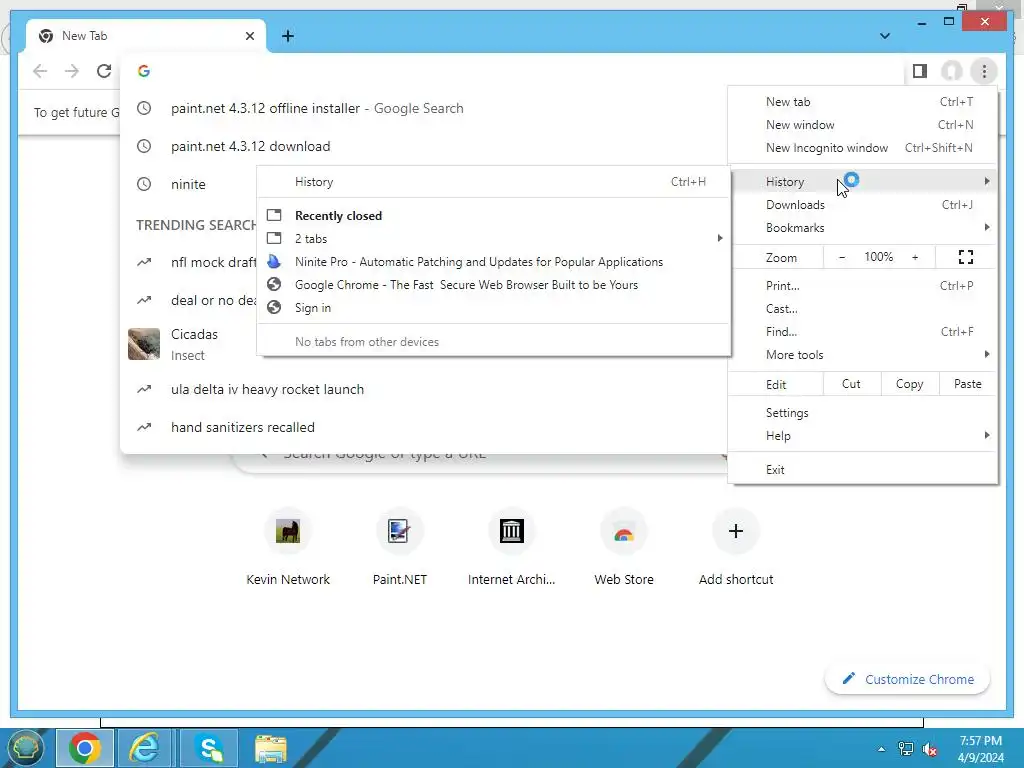Open the side panel icon

(x=920, y=71)
